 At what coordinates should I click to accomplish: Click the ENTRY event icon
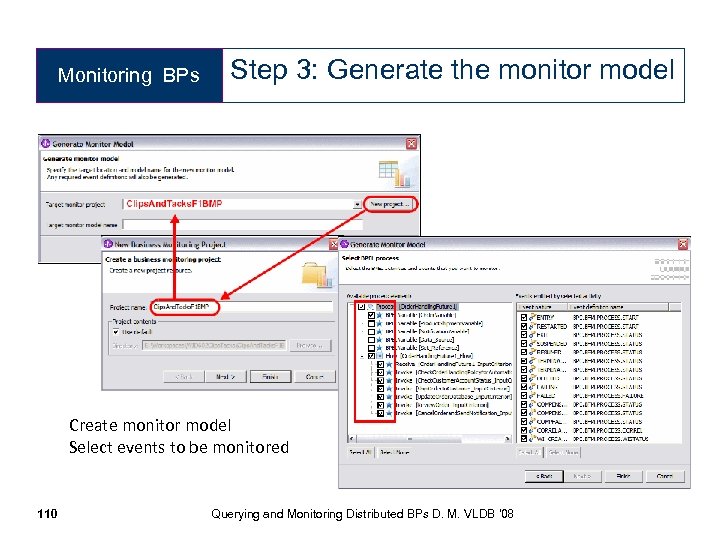[x=533, y=317]
